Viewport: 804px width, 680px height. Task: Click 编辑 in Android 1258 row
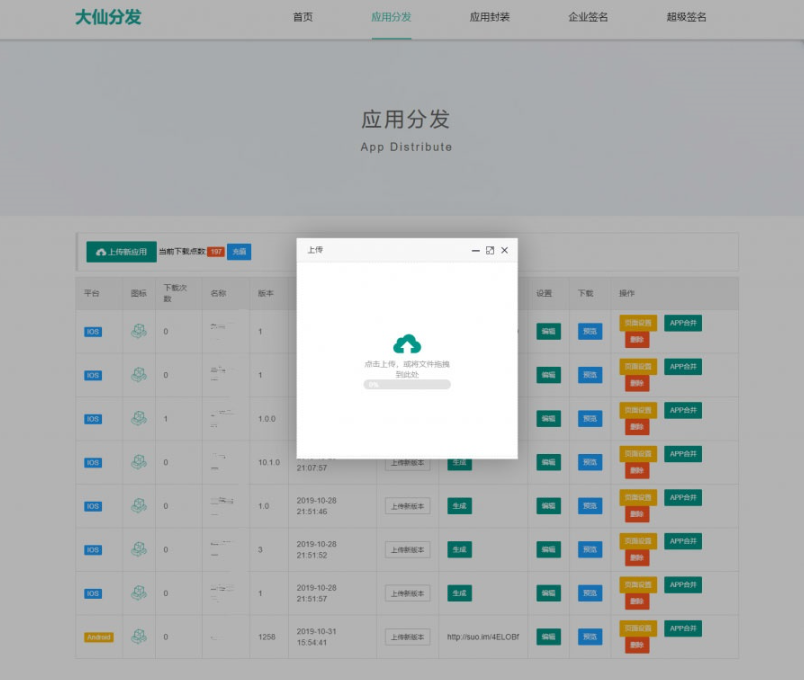point(549,637)
